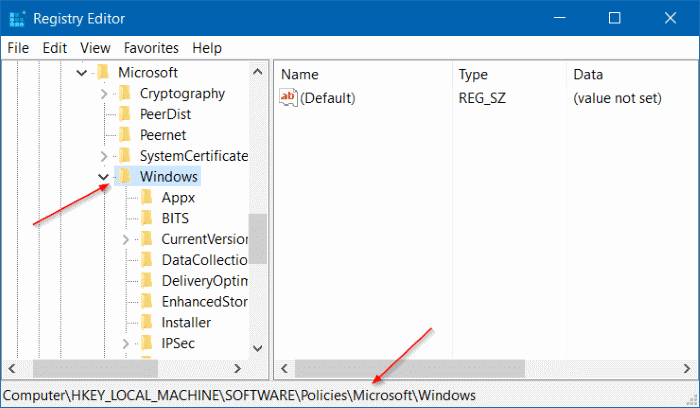Open the Edit menu
This screenshot has width=700, height=408.
55,48
